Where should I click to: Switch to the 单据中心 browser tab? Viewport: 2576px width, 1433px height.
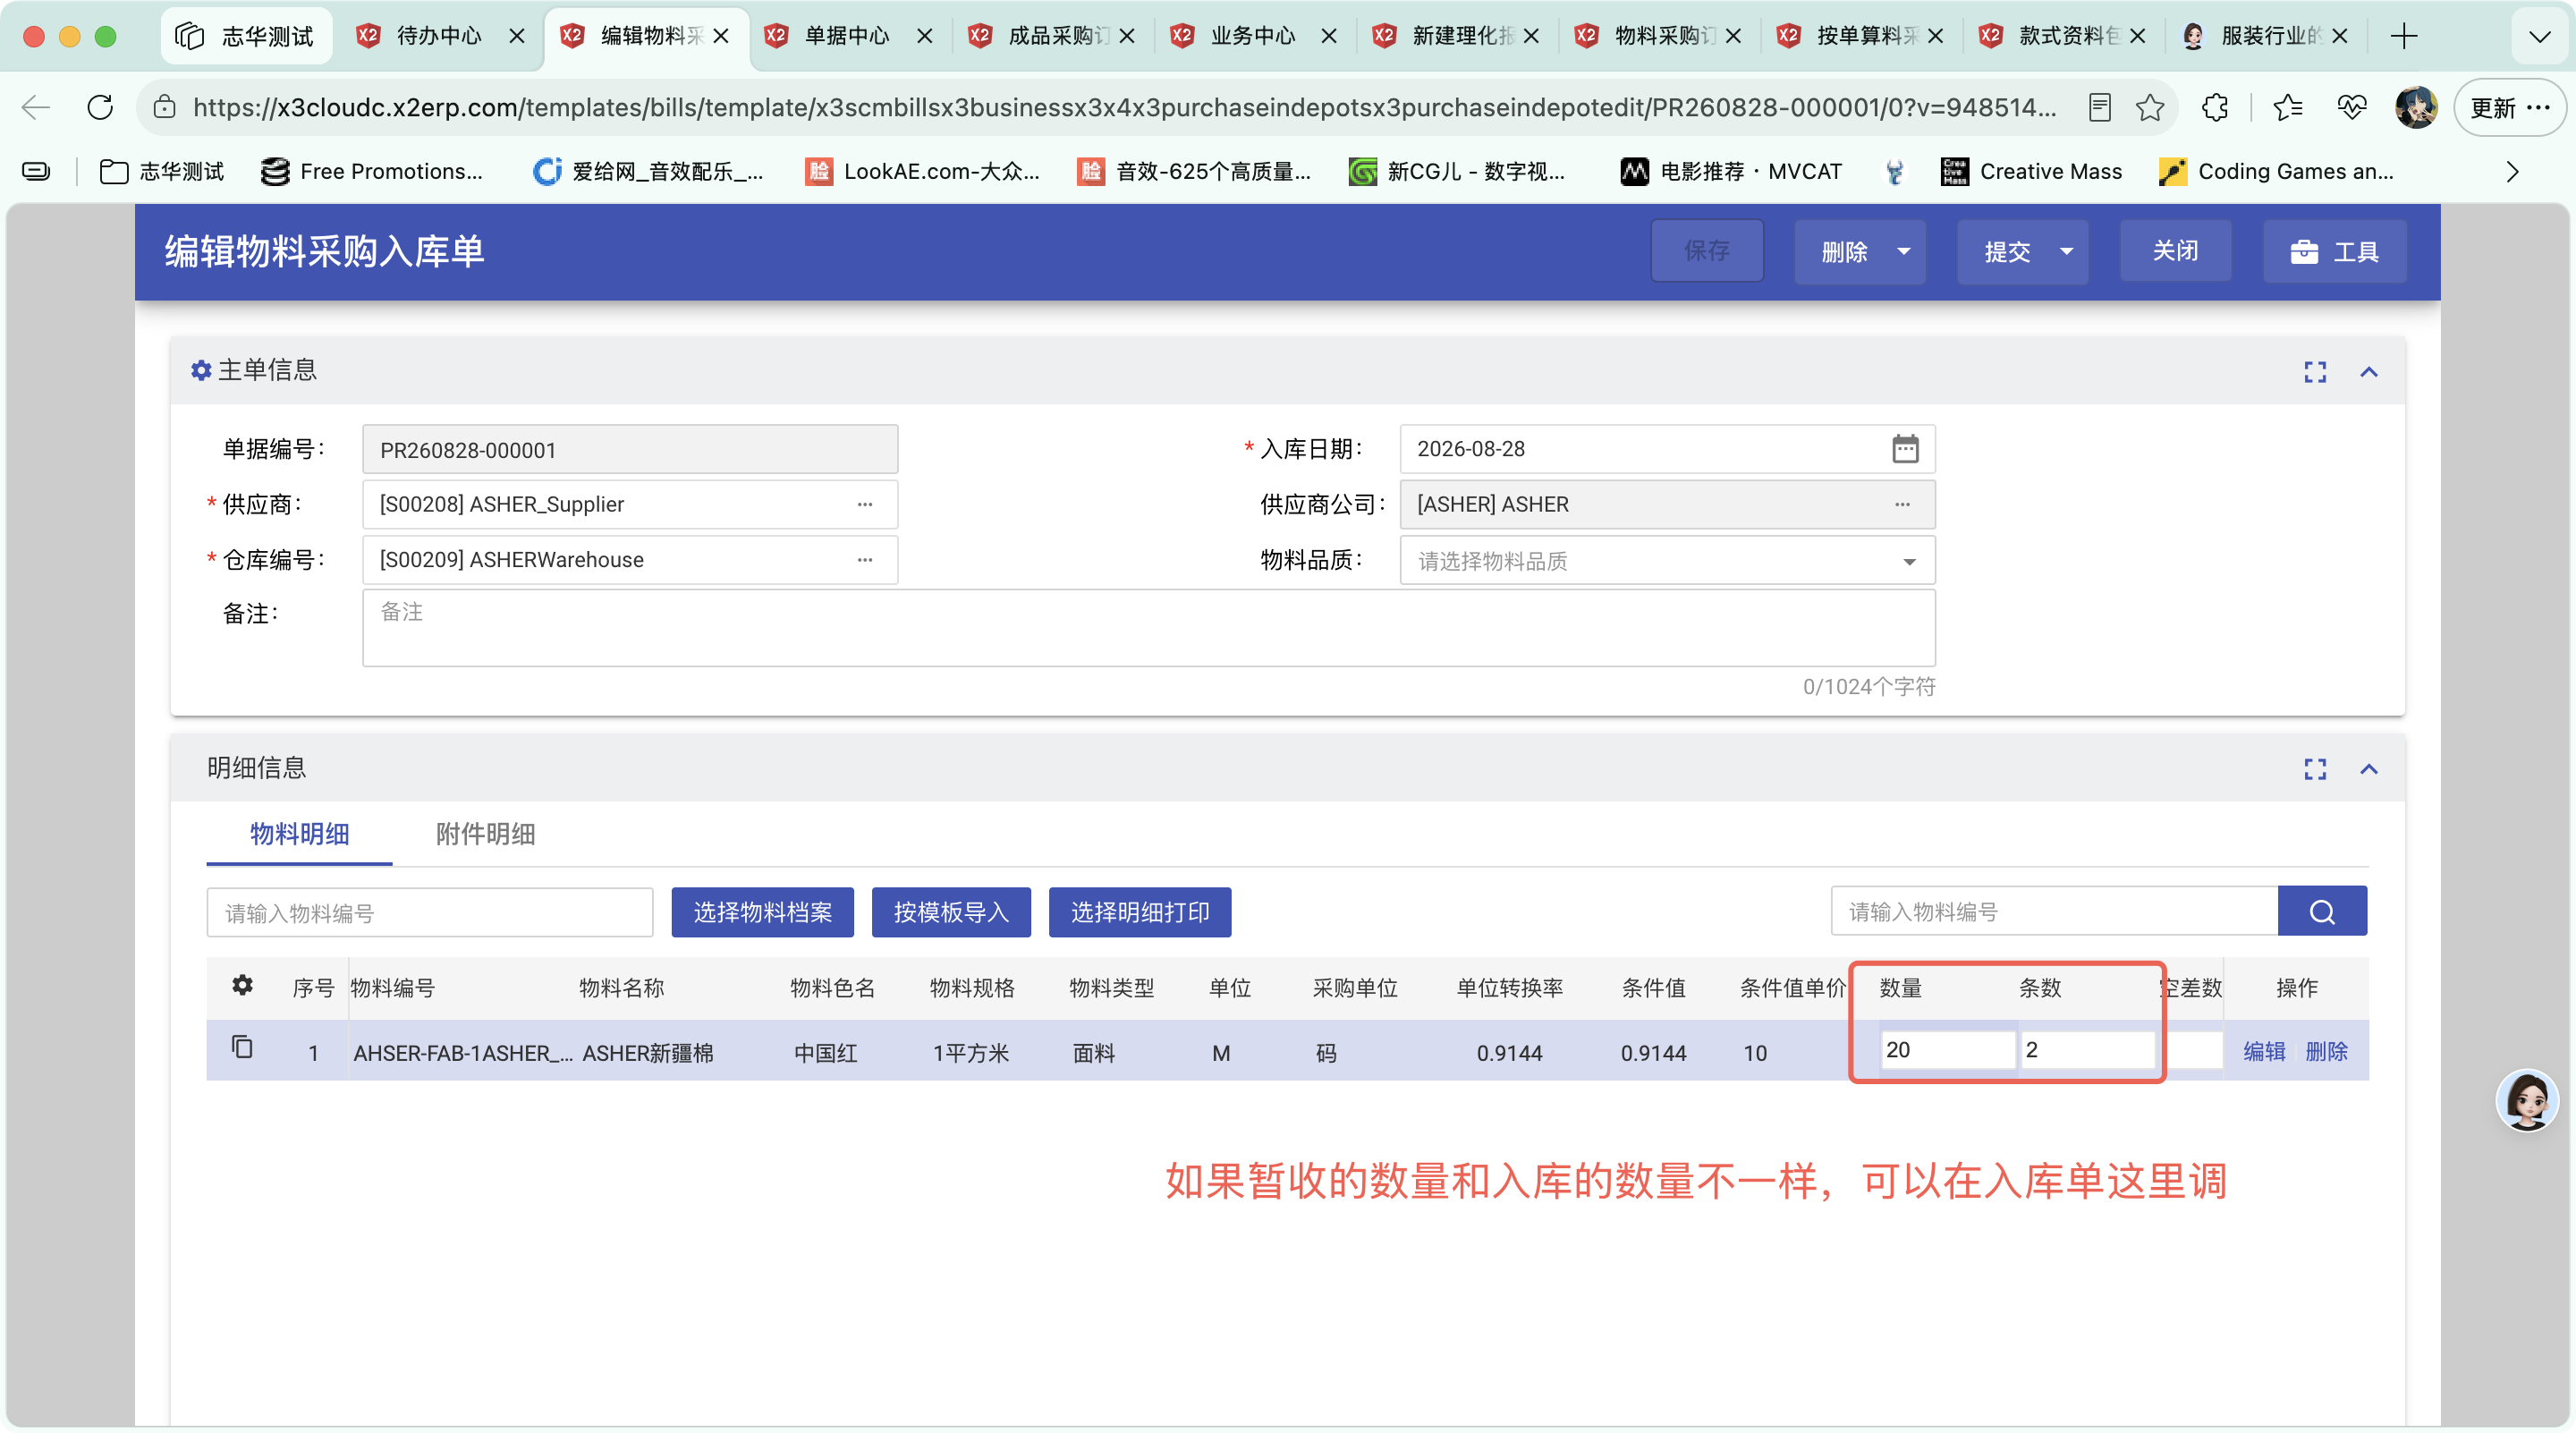[848, 36]
